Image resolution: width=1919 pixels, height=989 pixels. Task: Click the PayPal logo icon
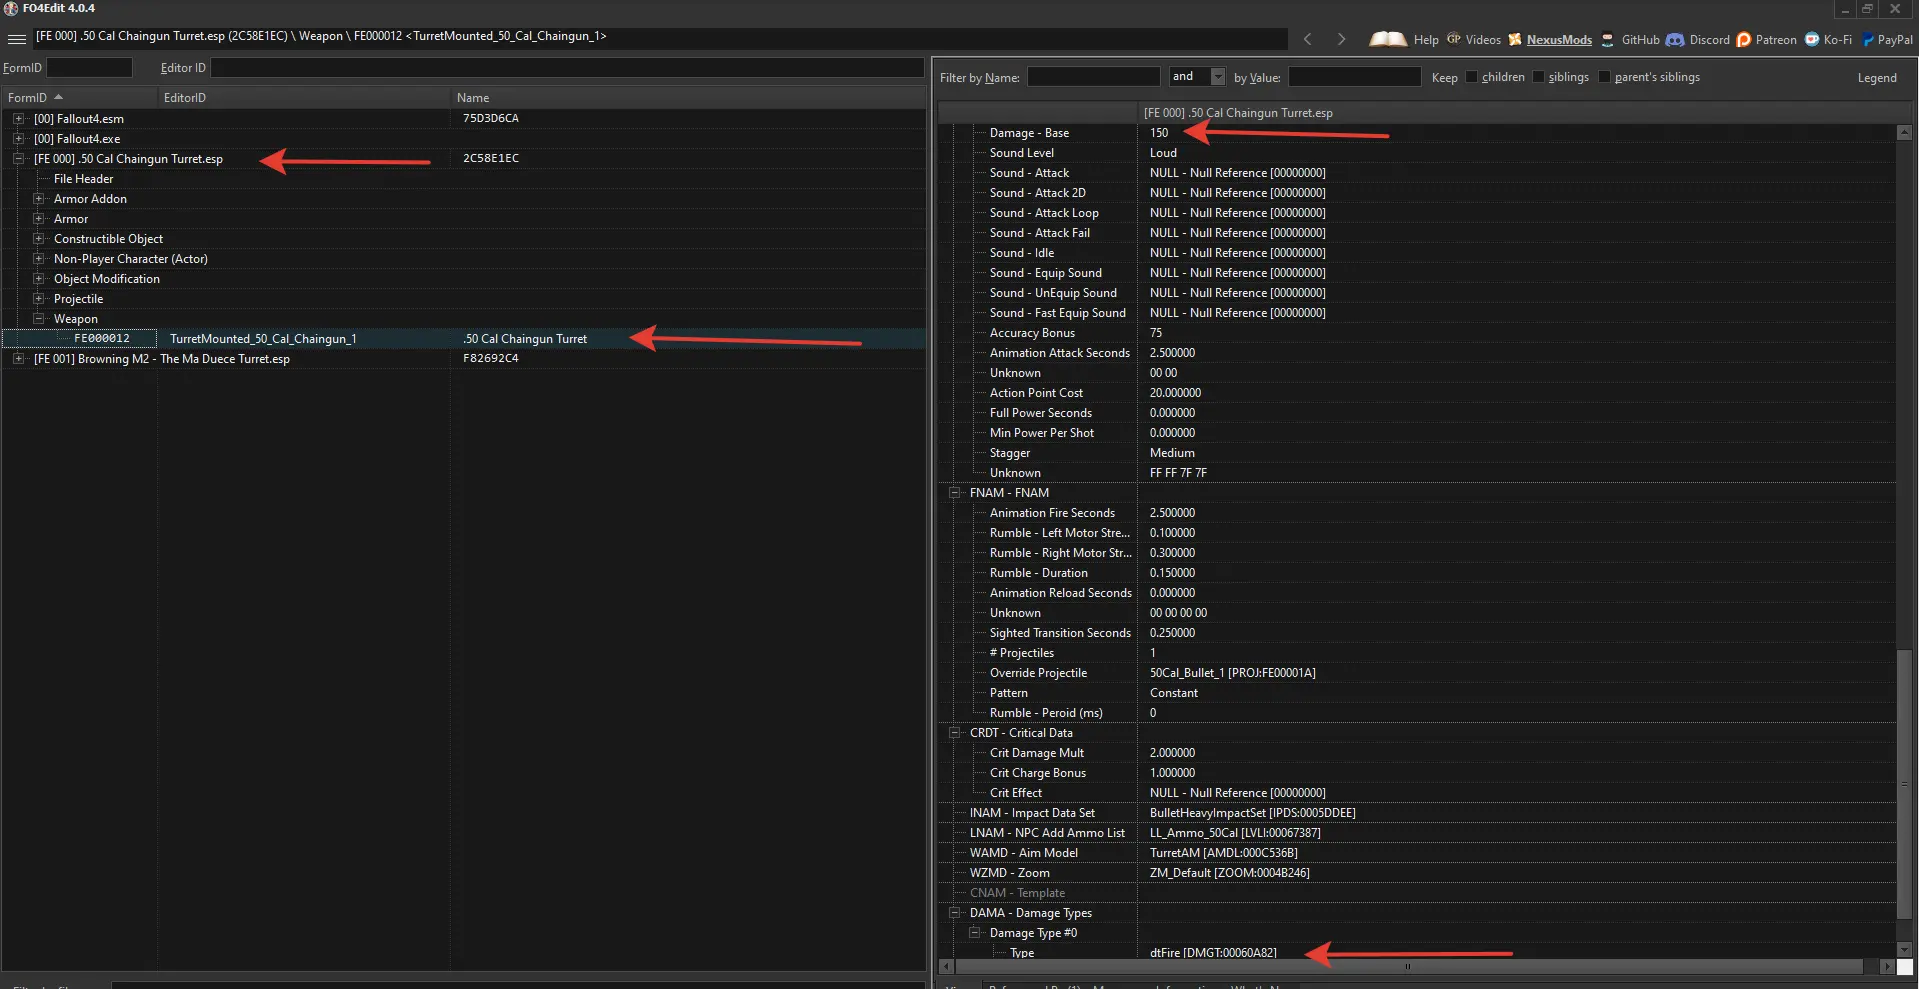[x=1868, y=40]
